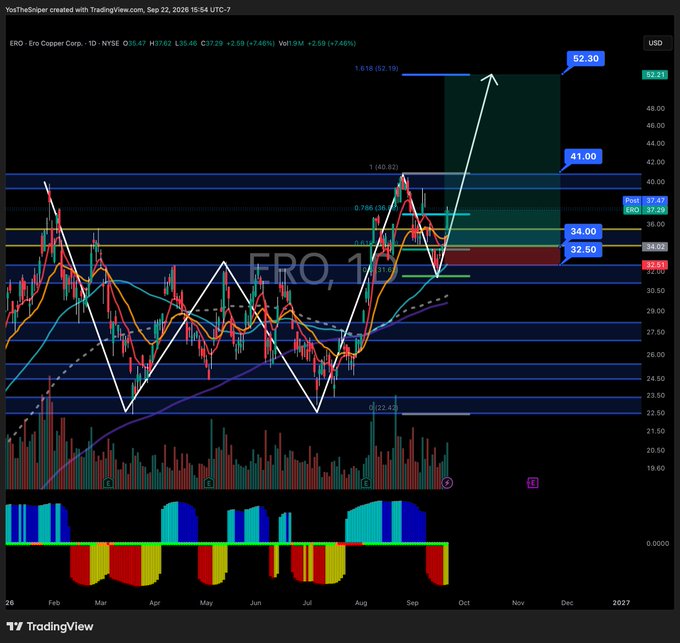The width and height of the screenshot is (680, 643).
Task: Click the O35.47 open value in legend
Action: pos(134,43)
